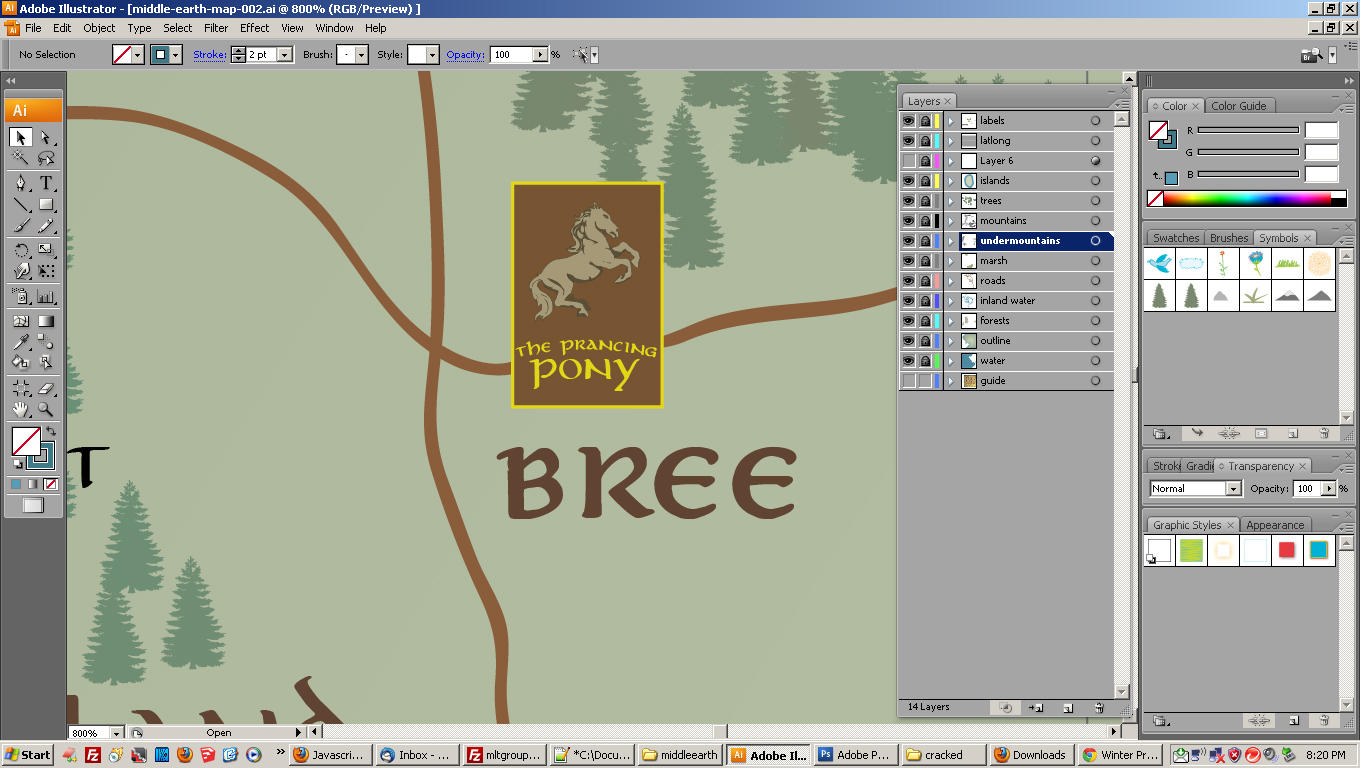Click the swap fill and stroke arrows
This screenshot has height=768, width=1360.
pyautogui.click(x=50, y=432)
